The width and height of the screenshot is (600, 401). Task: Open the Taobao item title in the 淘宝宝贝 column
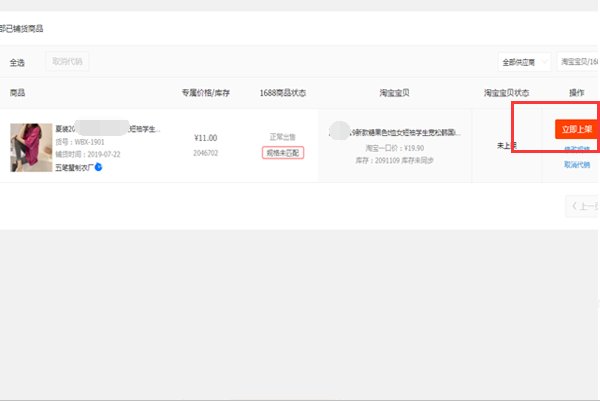(395, 132)
